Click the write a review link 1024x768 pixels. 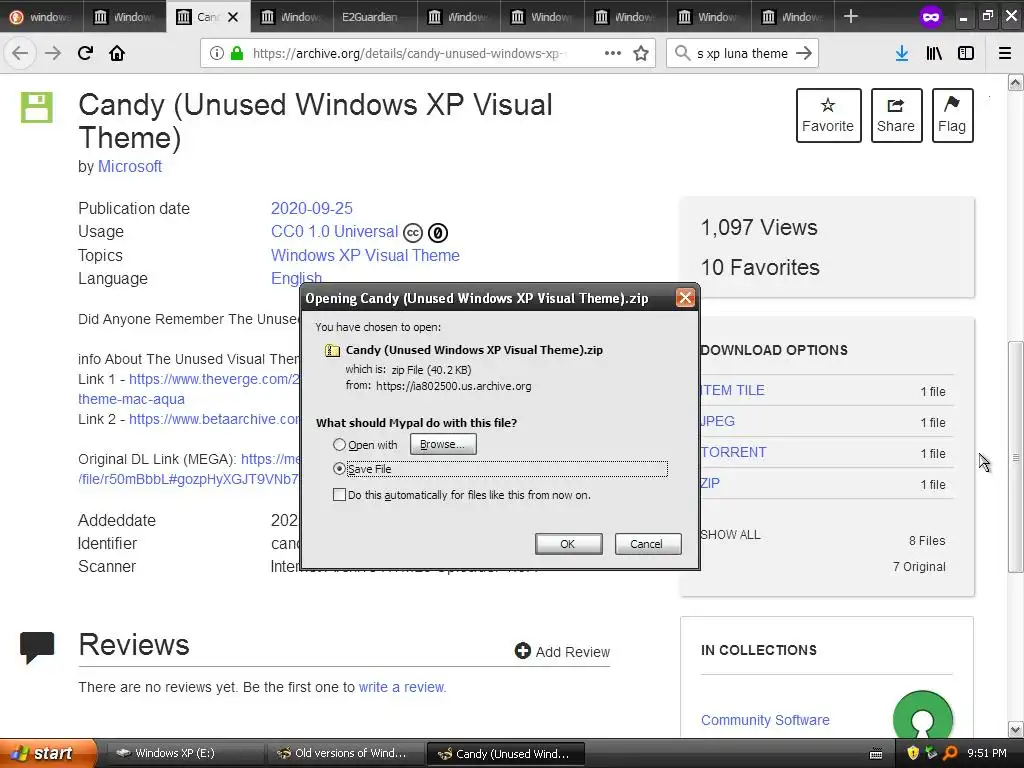[x=402, y=687]
